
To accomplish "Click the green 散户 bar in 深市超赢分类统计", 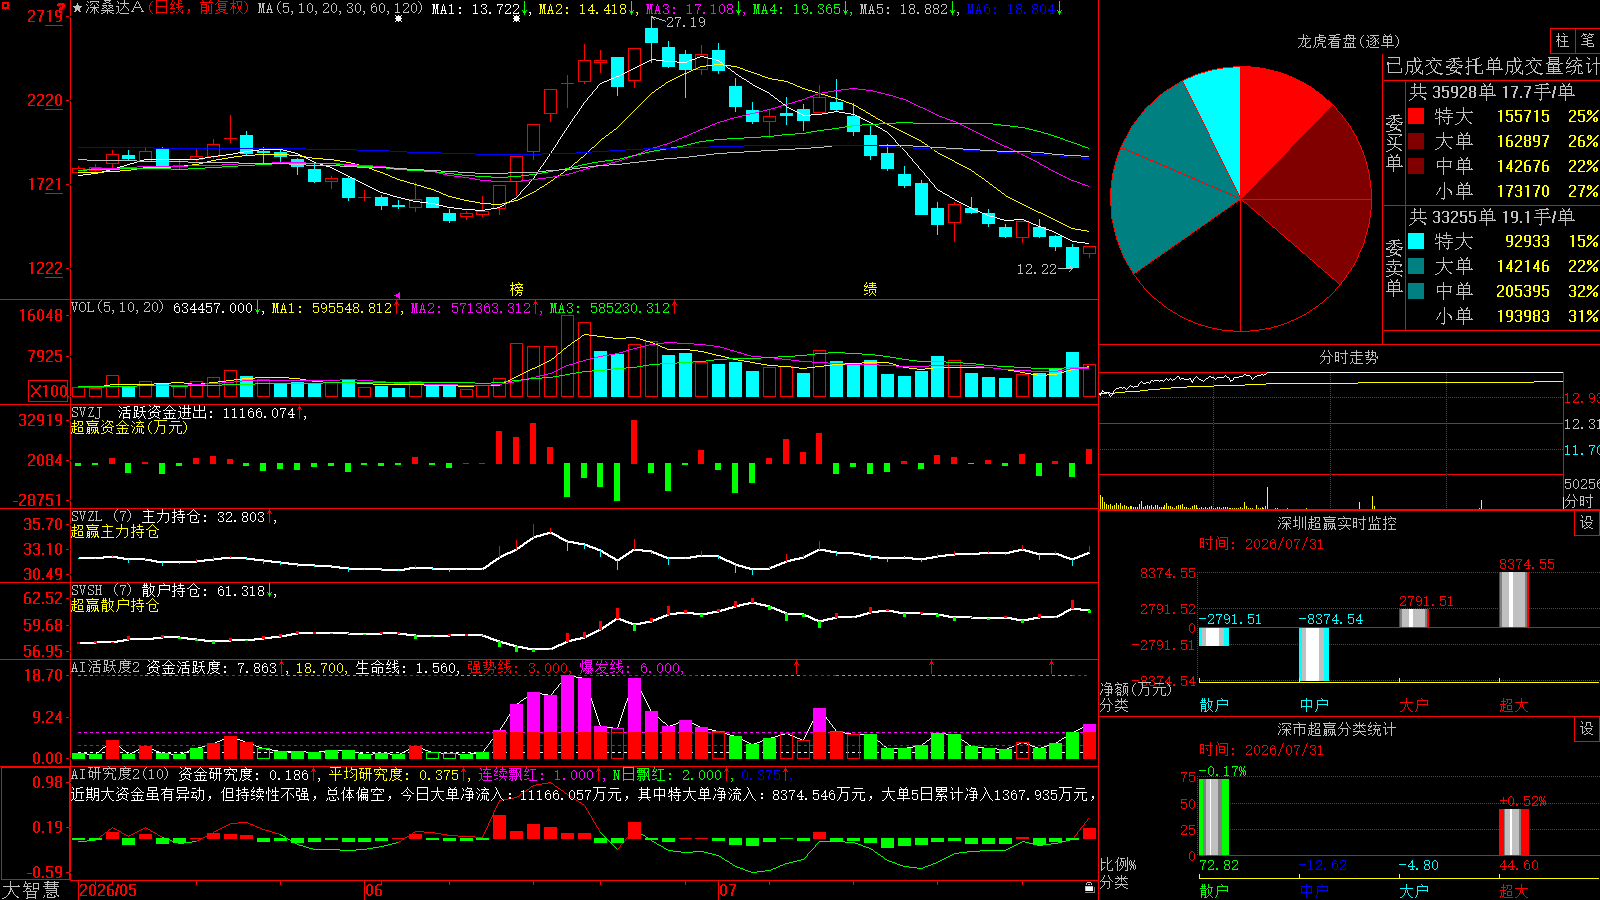I will tap(1214, 817).
